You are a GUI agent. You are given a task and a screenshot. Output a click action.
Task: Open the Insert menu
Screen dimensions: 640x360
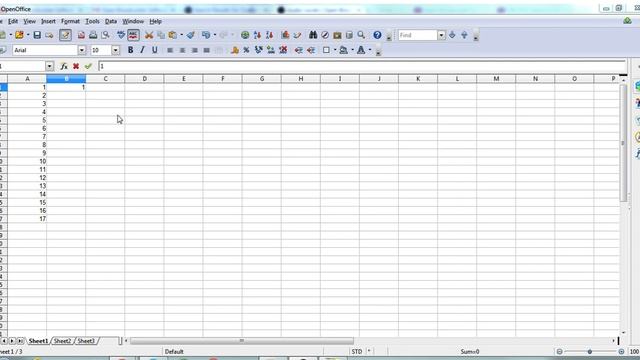pyautogui.click(x=48, y=21)
